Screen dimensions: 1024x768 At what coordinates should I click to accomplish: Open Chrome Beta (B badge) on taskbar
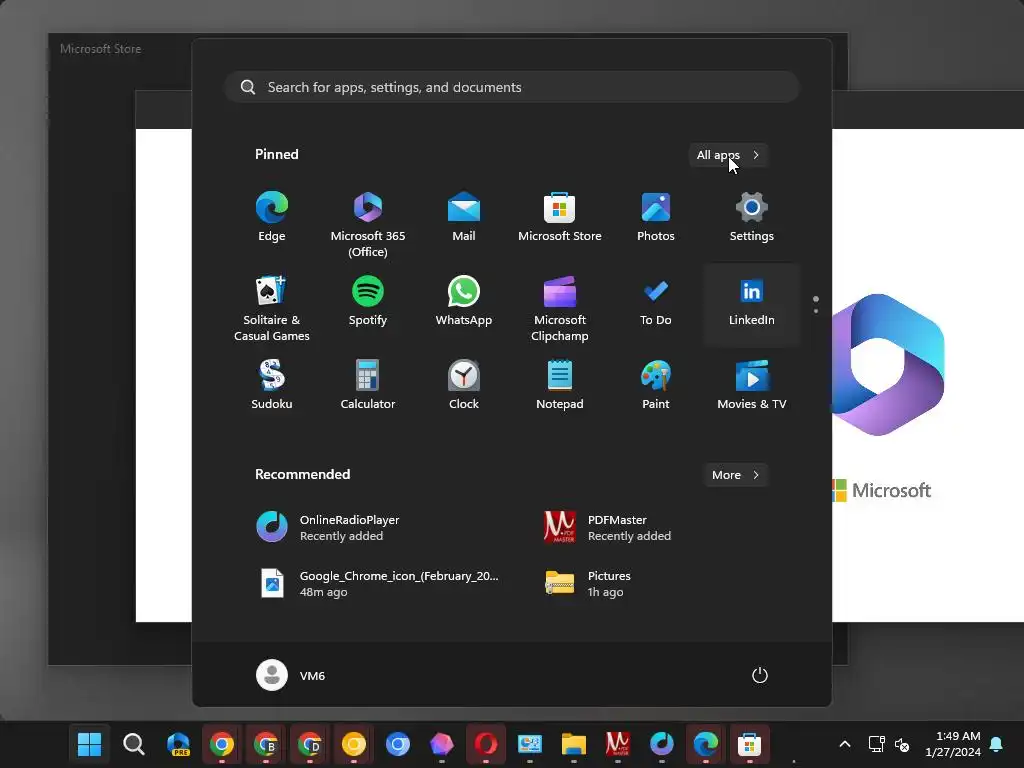click(x=266, y=744)
